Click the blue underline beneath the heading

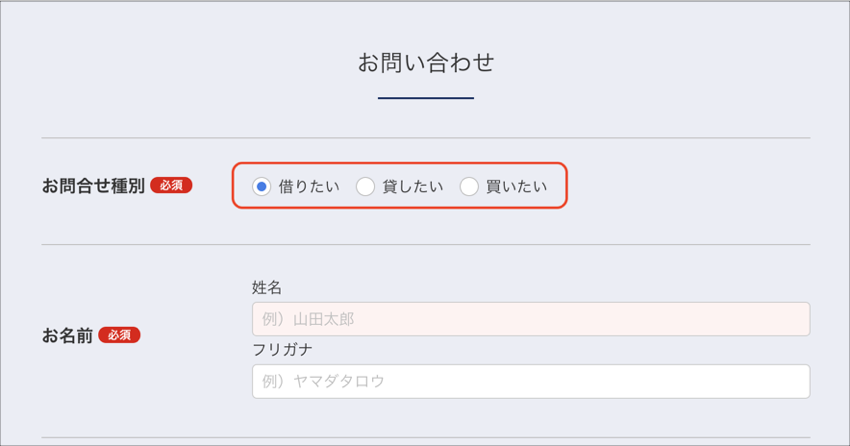(426, 98)
